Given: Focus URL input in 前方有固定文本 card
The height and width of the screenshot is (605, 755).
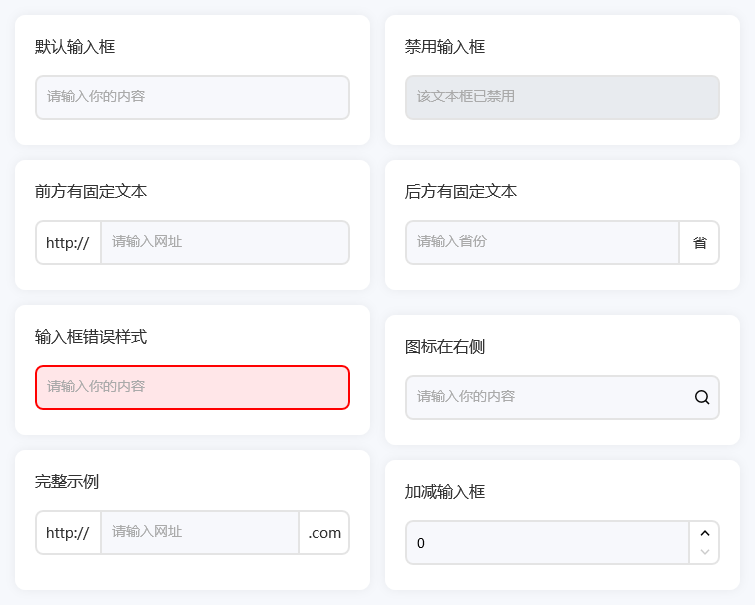Looking at the screenshot, I should 225,242.
